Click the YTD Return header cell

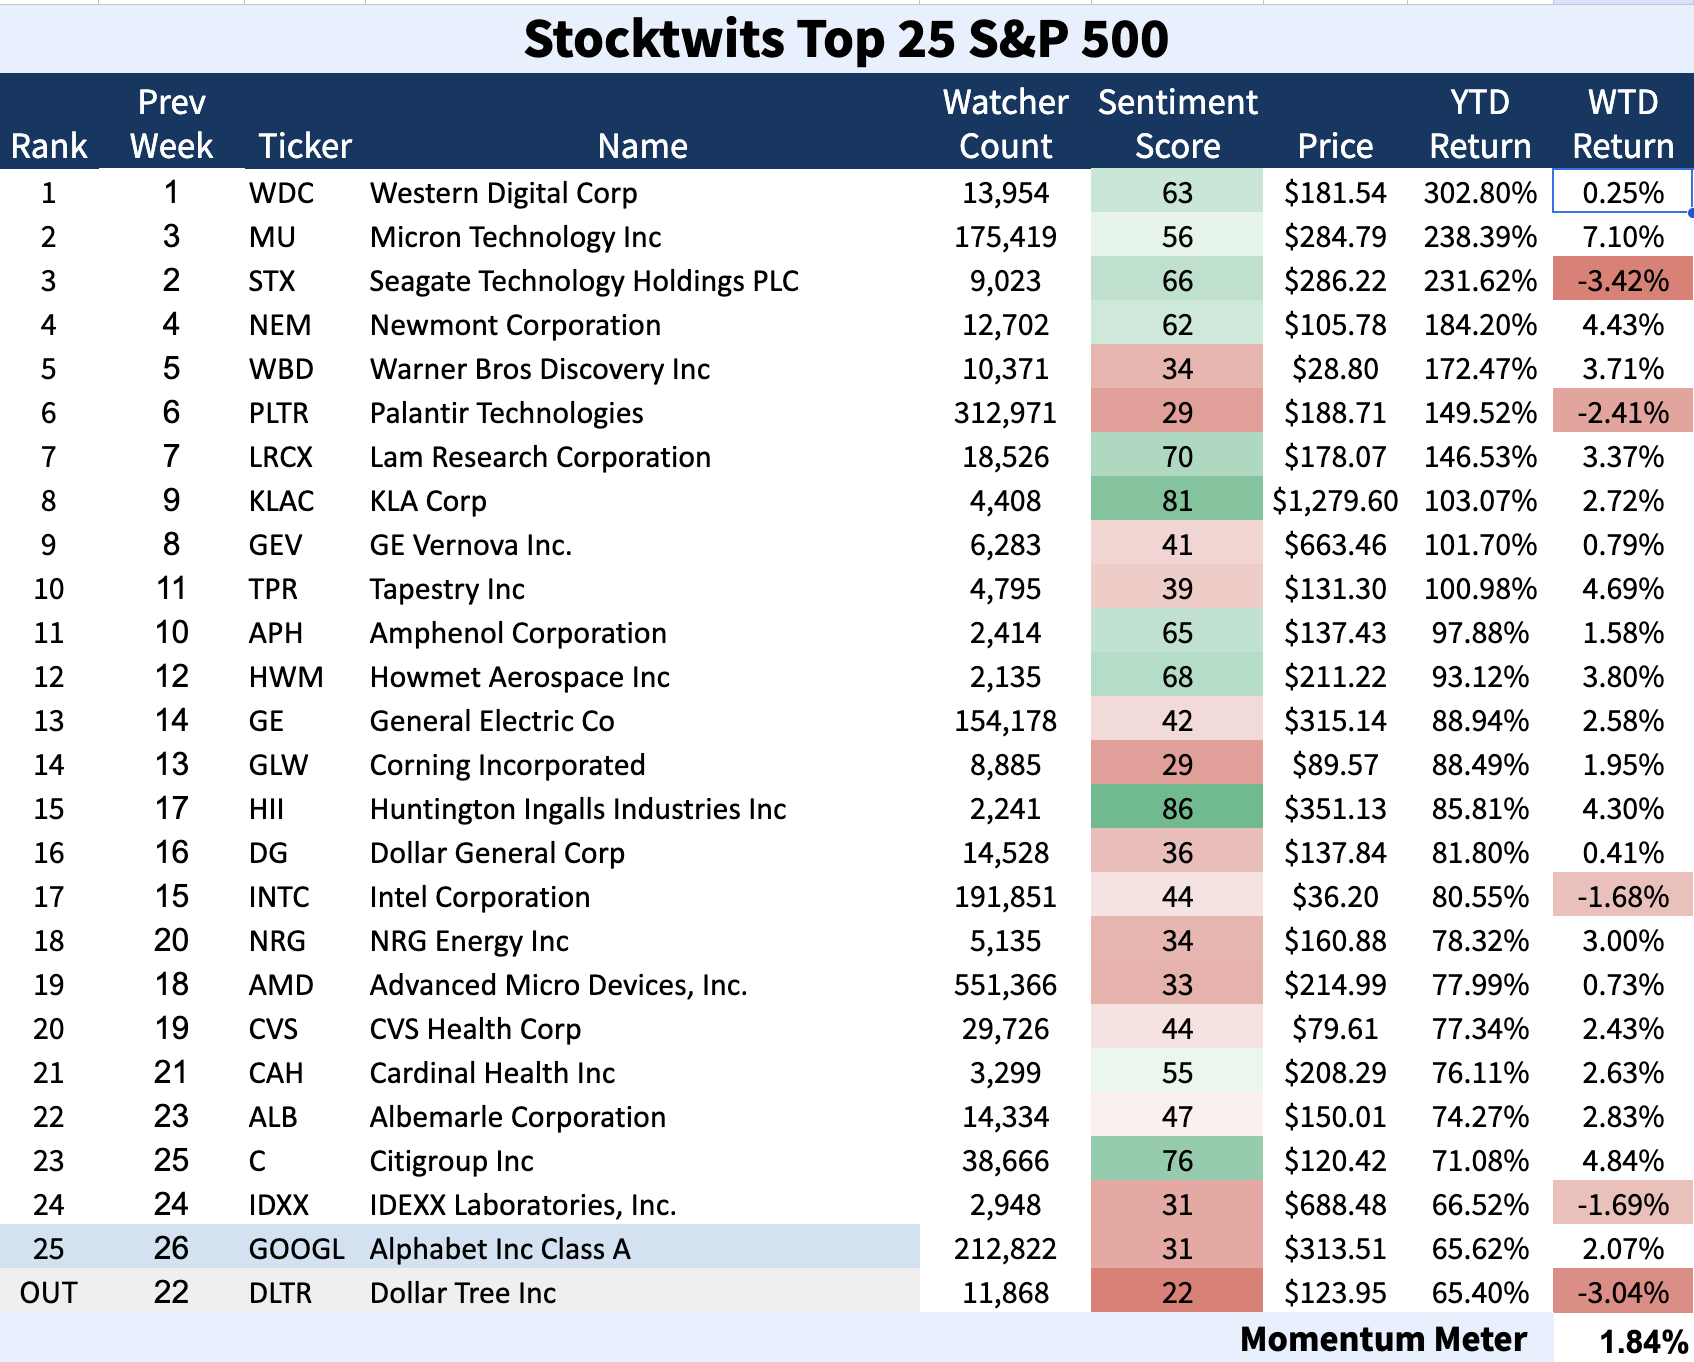pos(1479,124)
